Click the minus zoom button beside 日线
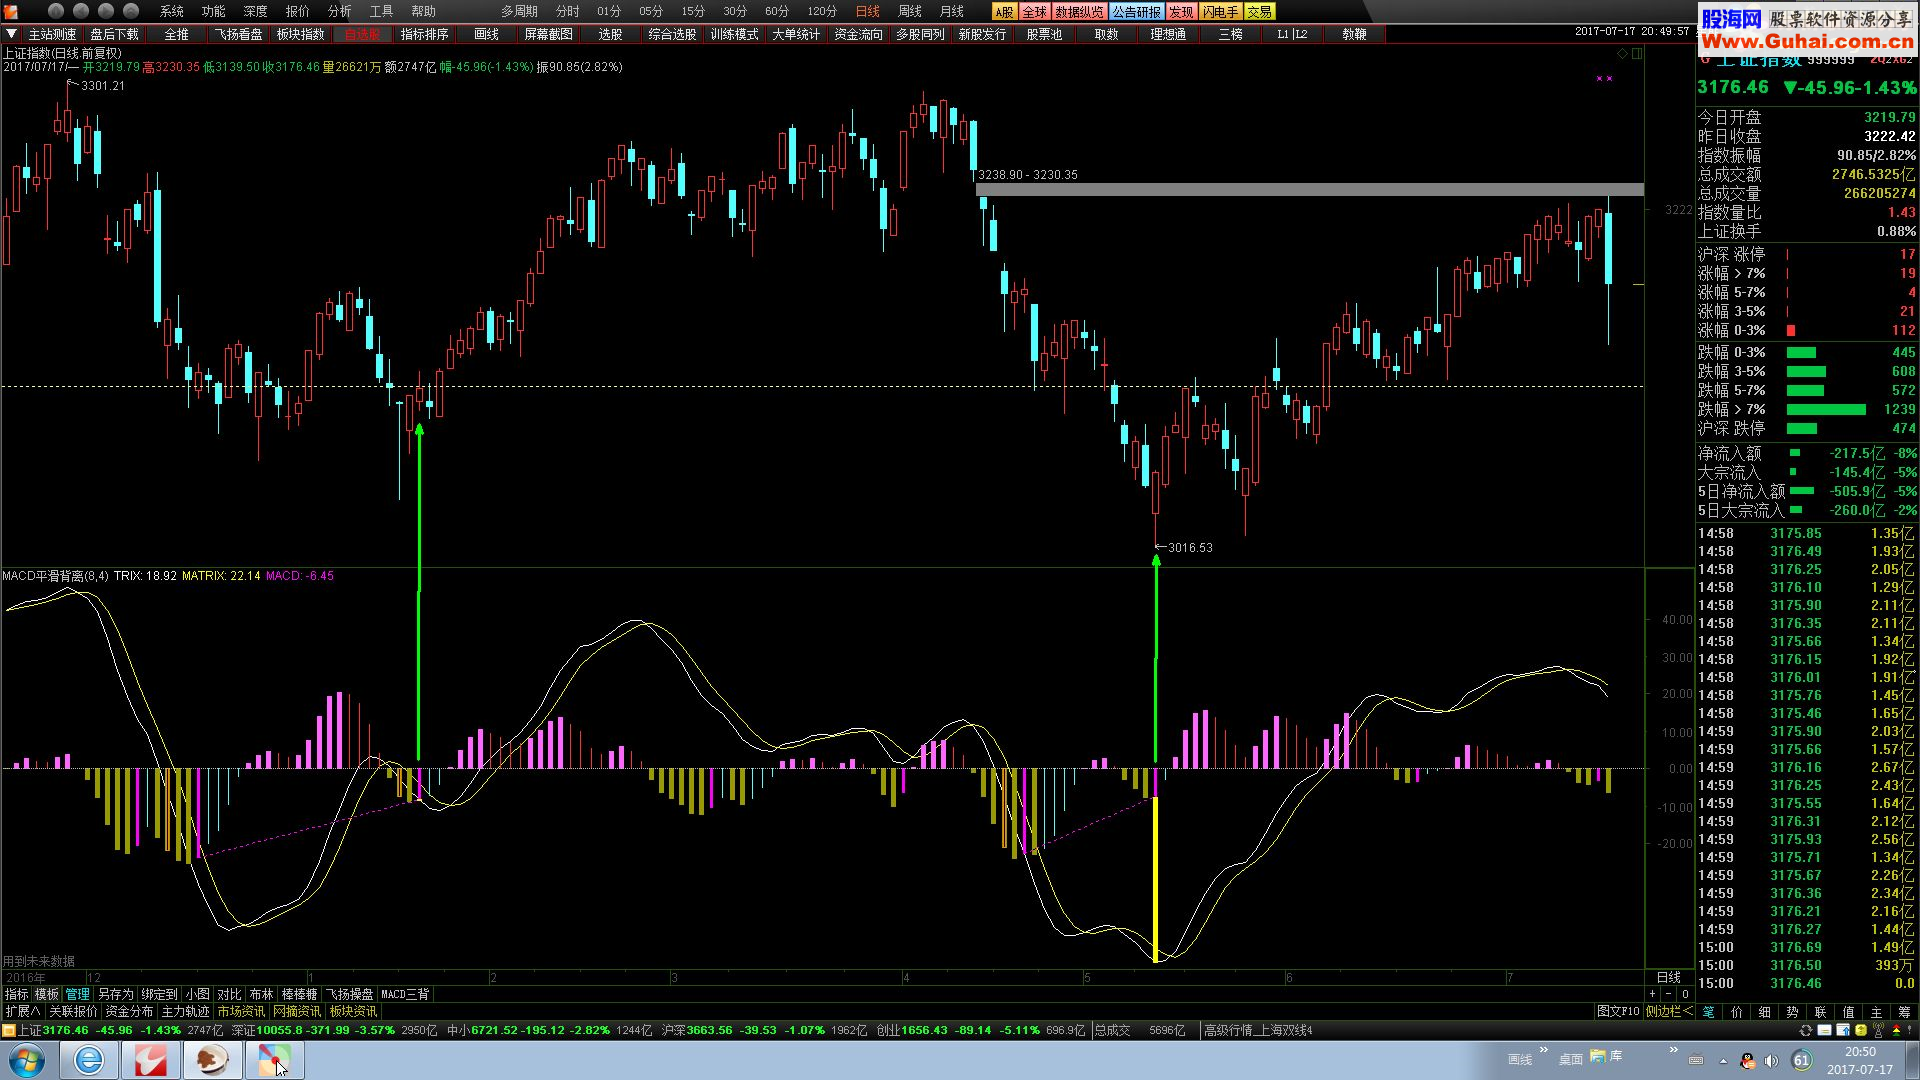Image resolution: width=1920 pixels, height=1080 pixels. tap(1668, 994)
